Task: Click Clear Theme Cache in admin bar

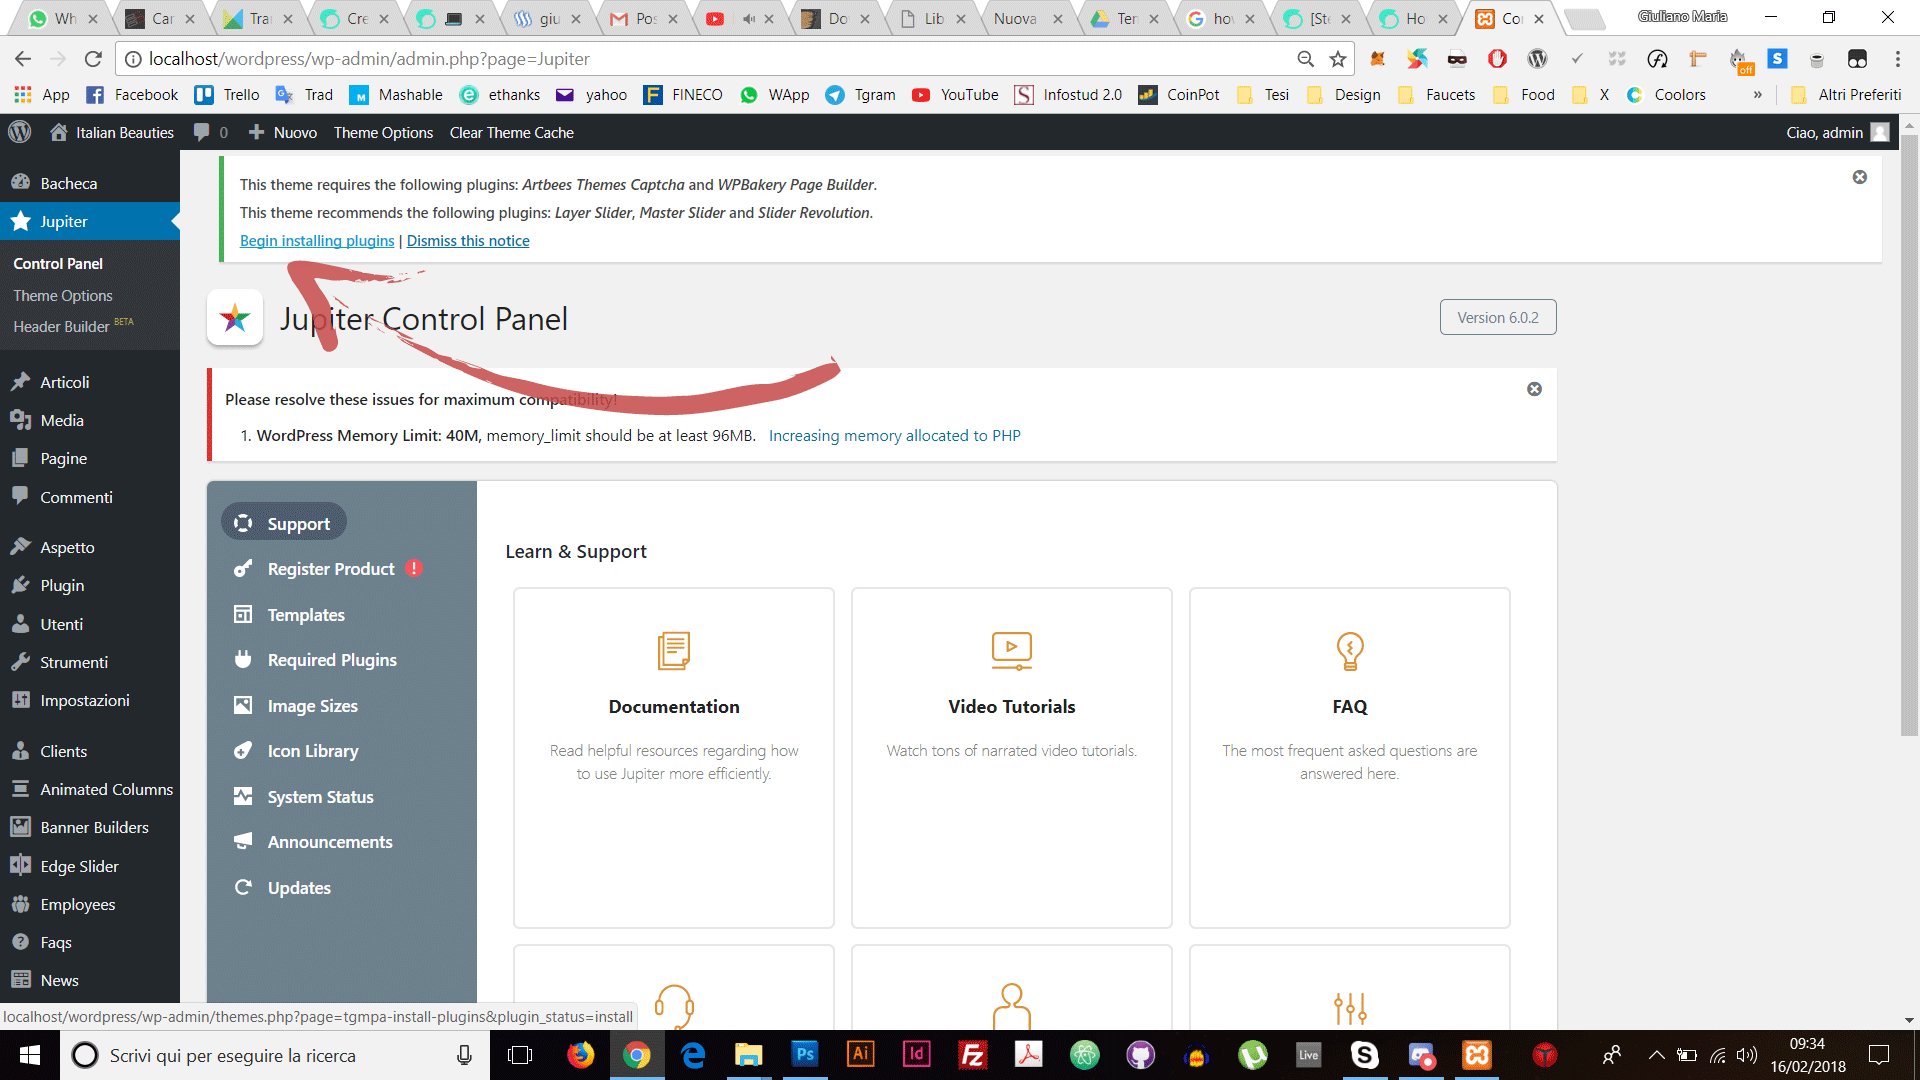Action: point(511,132)
